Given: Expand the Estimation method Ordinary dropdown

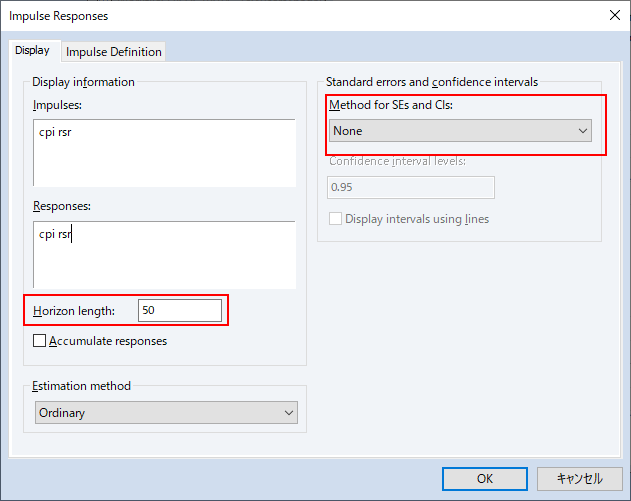Looking at the screenshot, I should (x=166, y=412).
